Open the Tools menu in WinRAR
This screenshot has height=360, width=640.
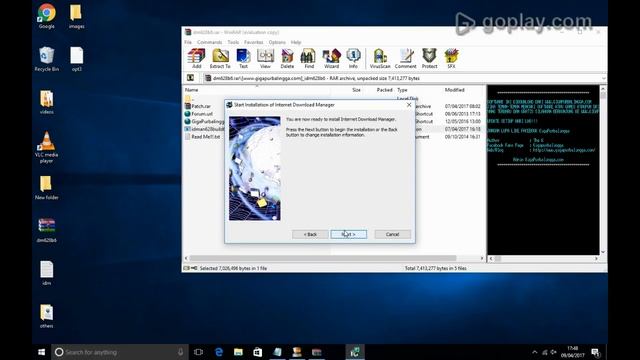click(233, 42)
